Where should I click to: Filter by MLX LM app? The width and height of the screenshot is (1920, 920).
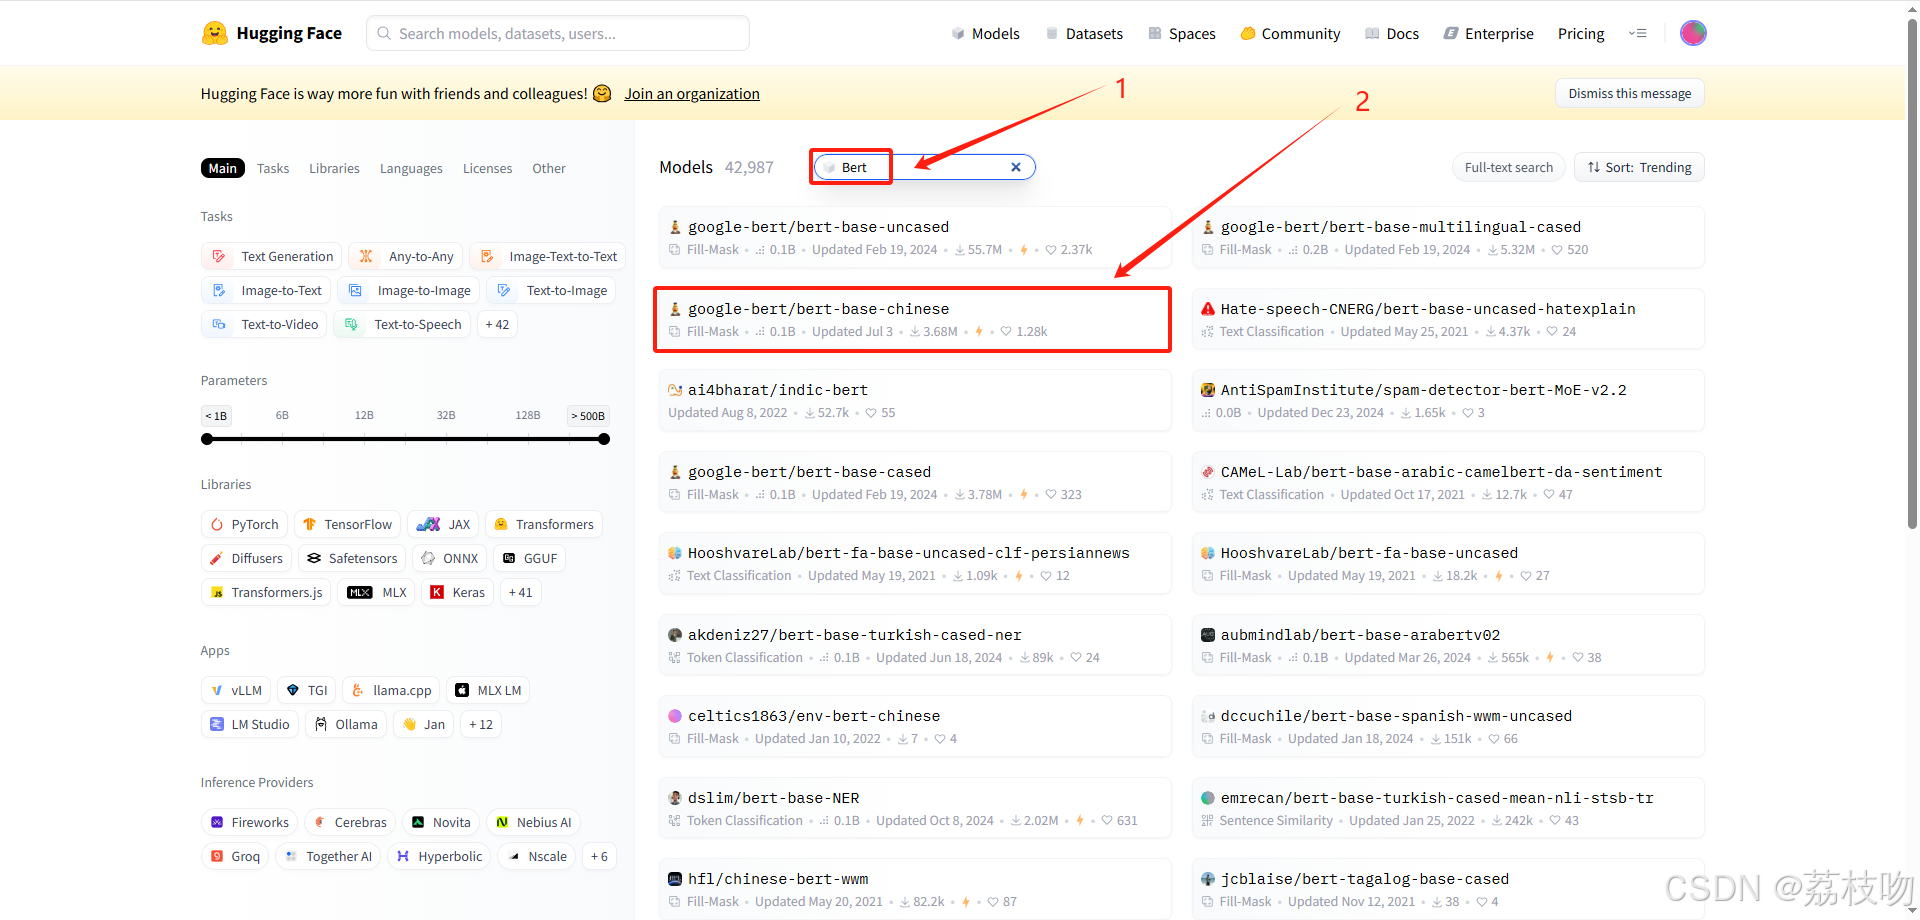(x=488, y=690)
